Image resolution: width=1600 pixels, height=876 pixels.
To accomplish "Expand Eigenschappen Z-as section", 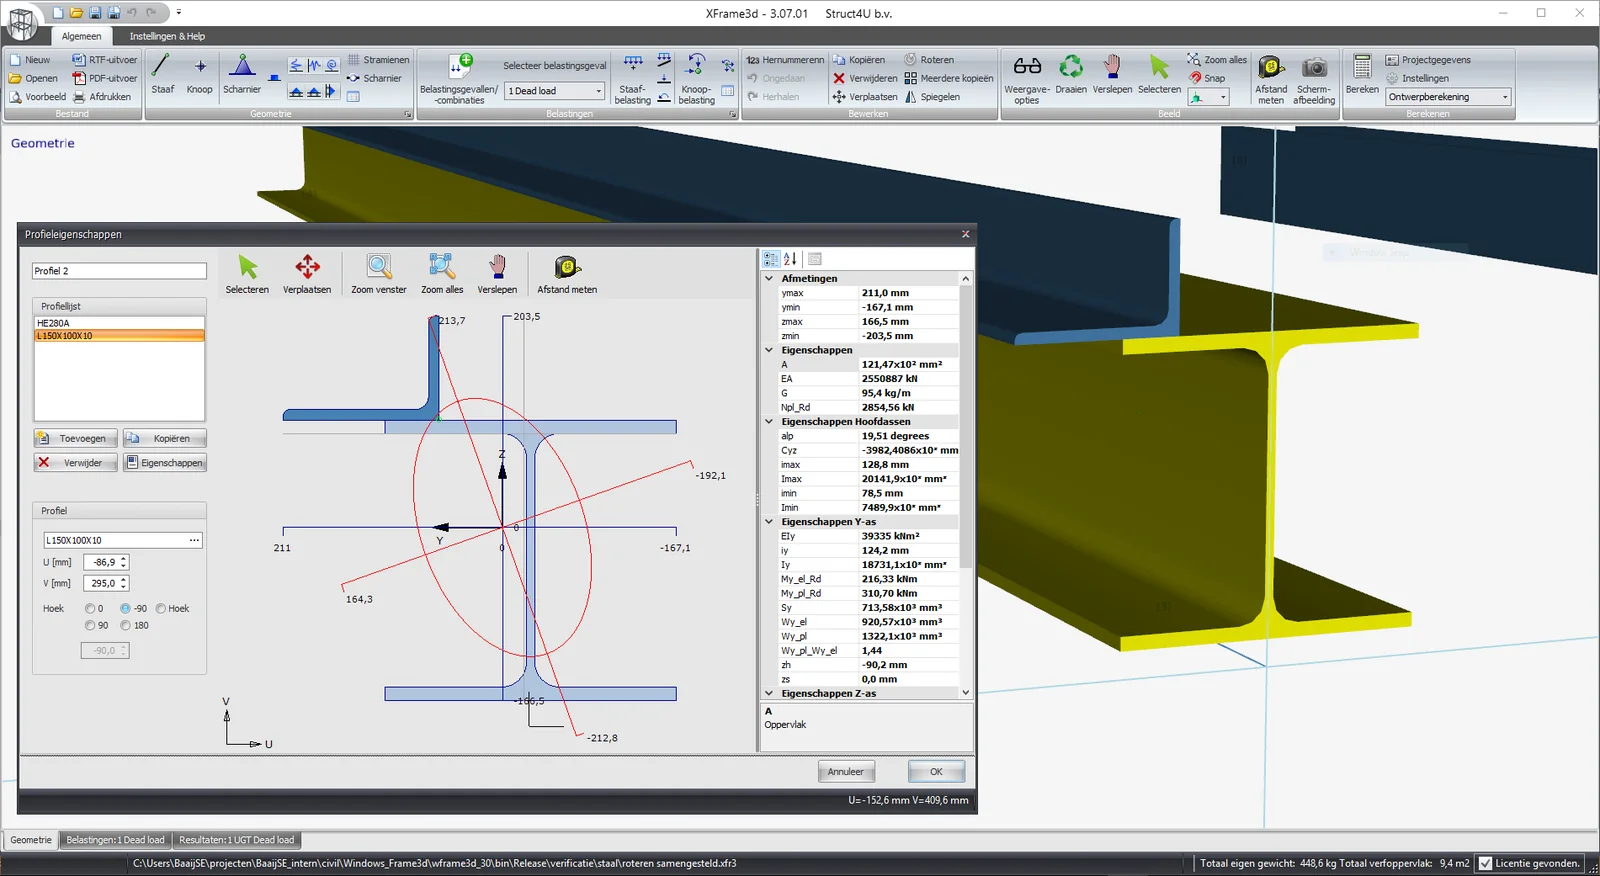I will [x=769, y=693].
